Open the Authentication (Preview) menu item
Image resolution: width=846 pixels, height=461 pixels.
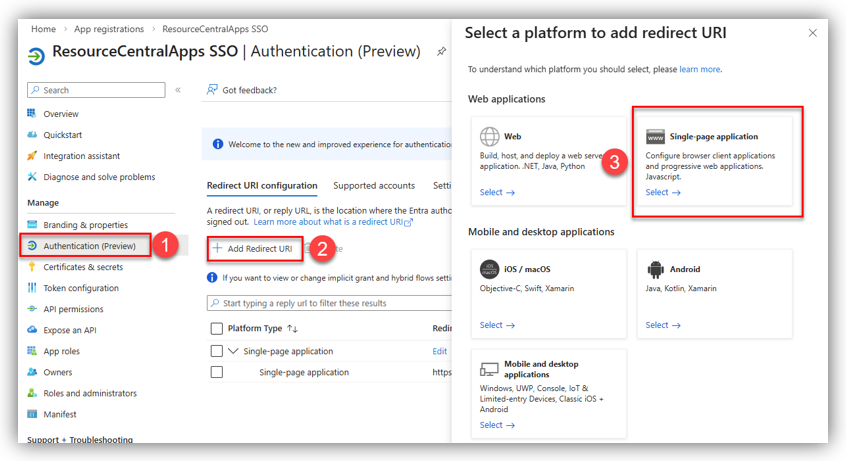(x=89, y=246)
